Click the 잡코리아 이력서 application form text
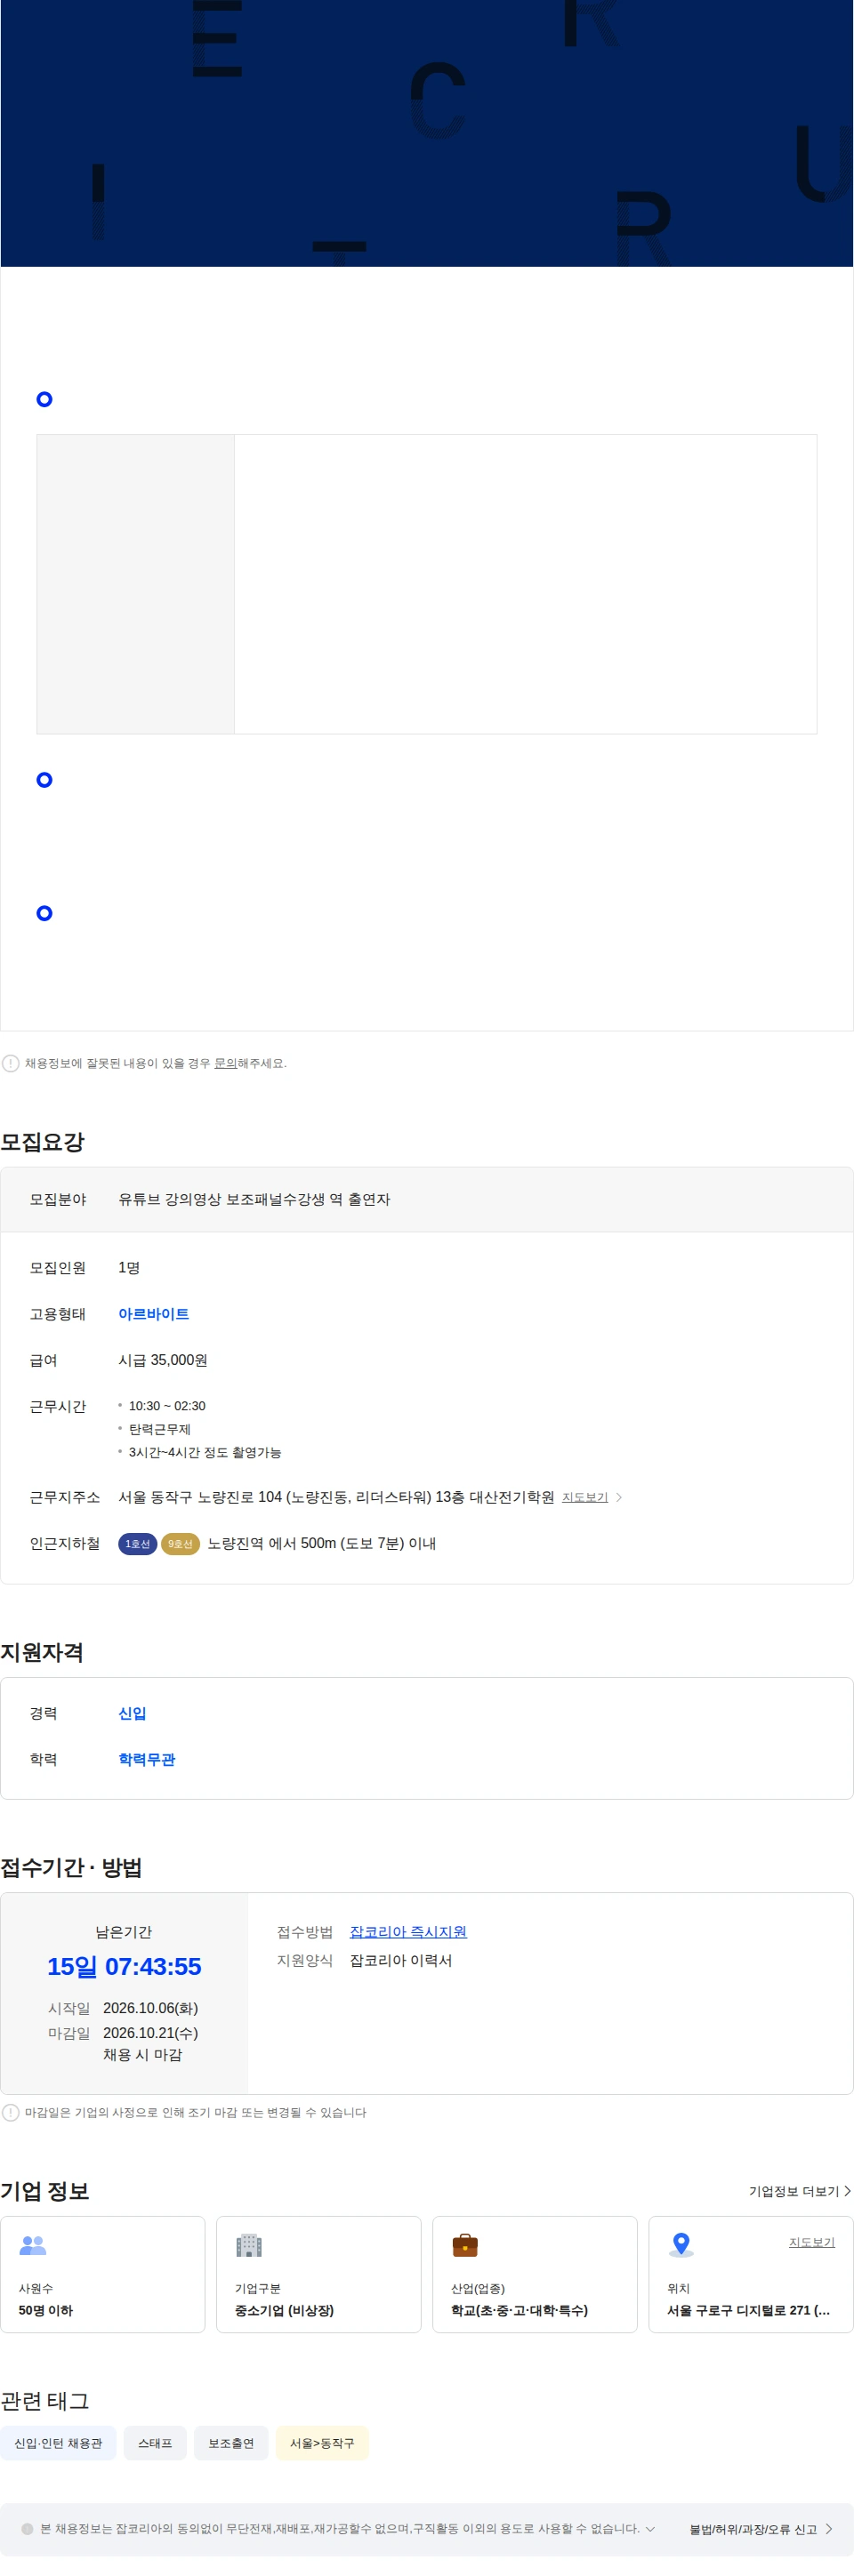 coord(401,1960)
